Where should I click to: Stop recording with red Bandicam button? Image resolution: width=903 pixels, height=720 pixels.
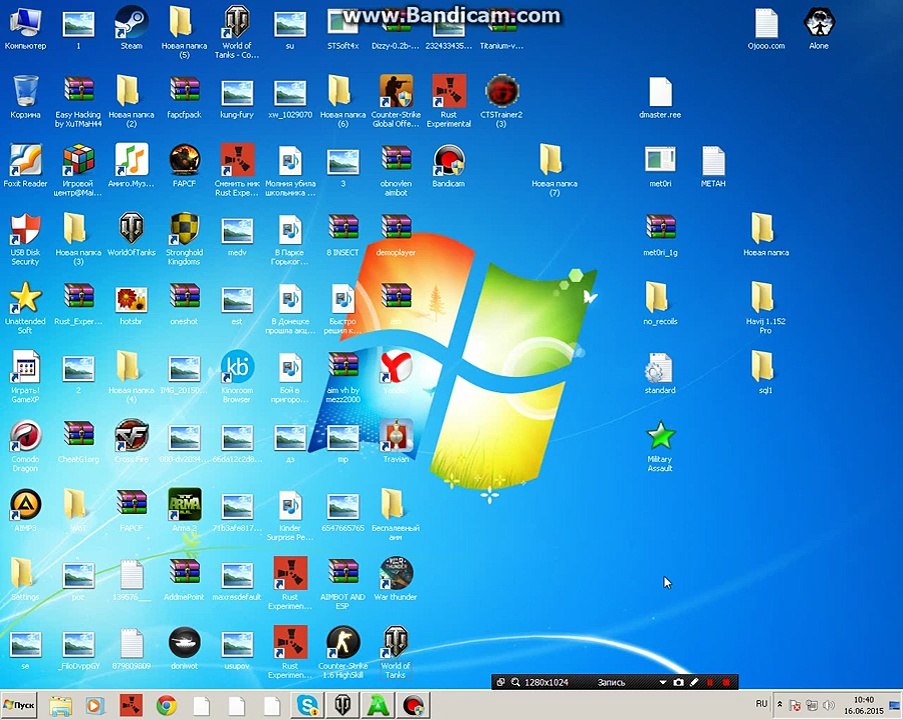pyautogui.click(x=726, y=683)
